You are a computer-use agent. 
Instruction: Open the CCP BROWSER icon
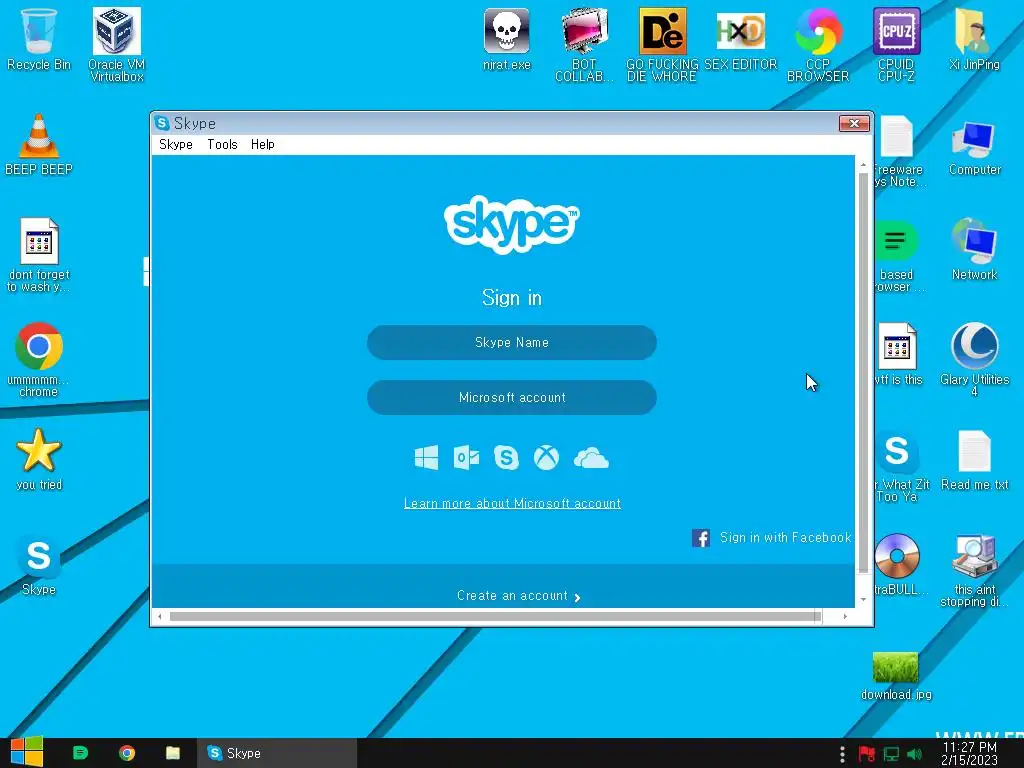(x=818, y=44)
